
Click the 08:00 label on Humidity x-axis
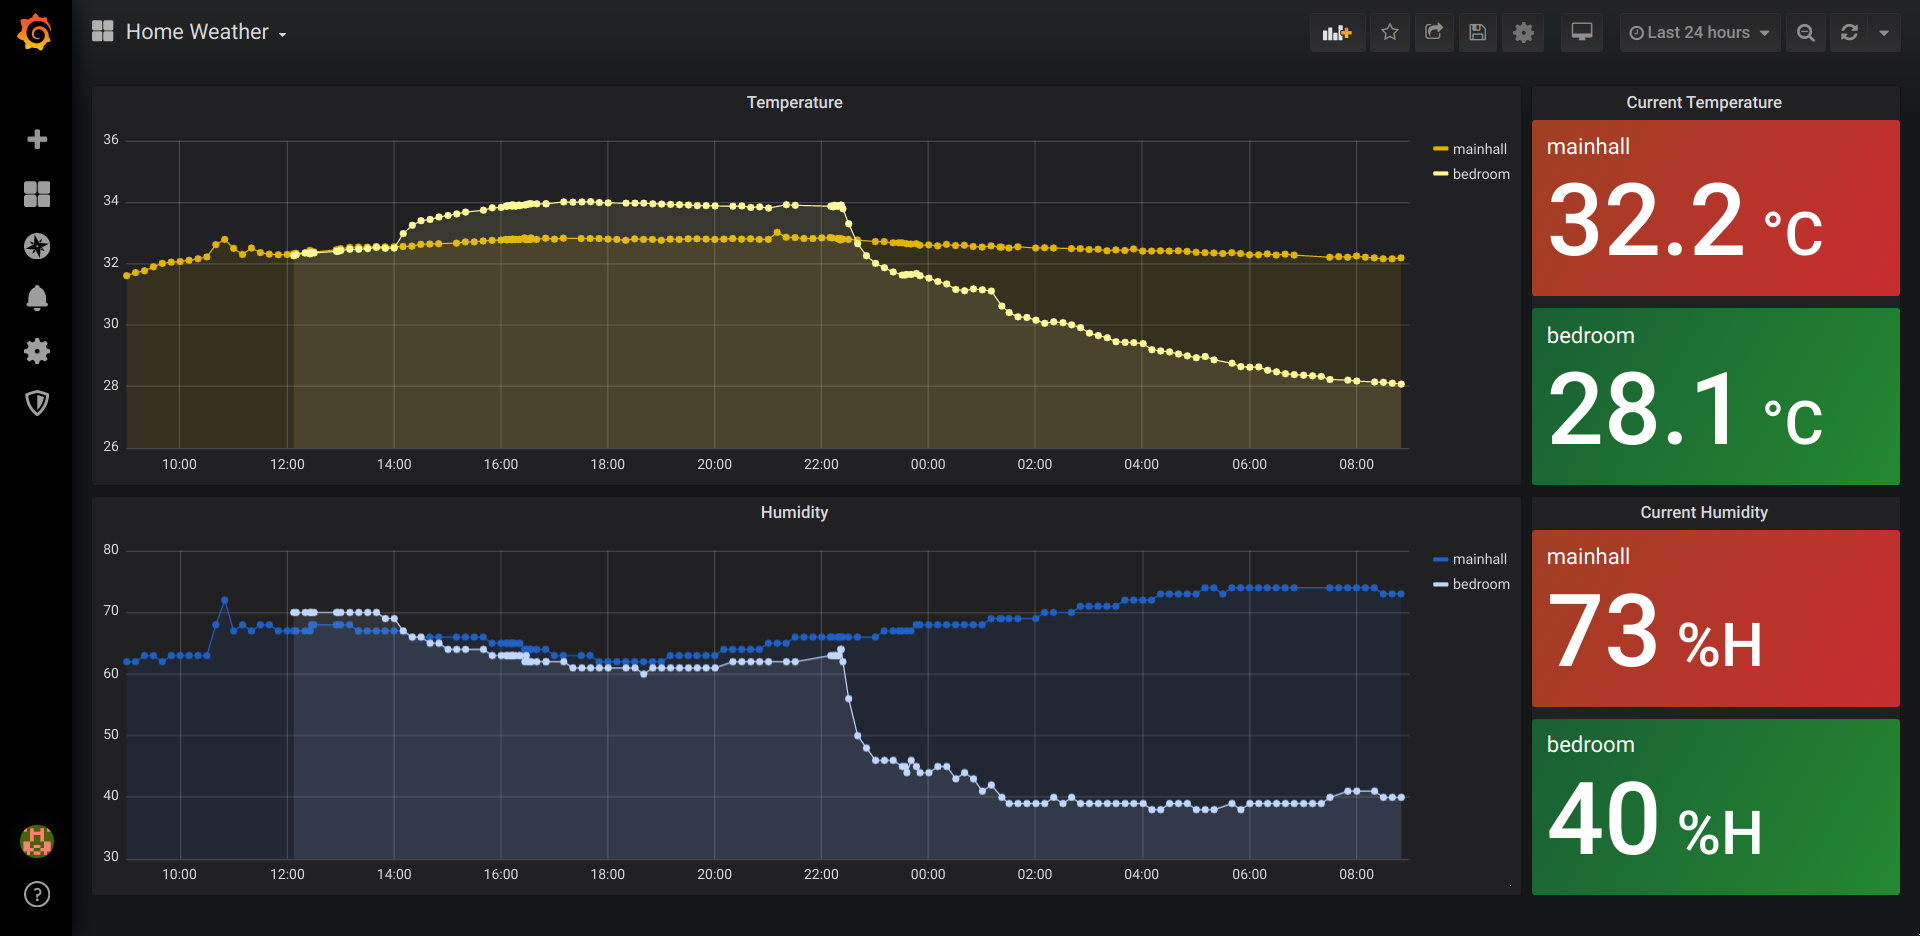click(x=1356, y=874)
